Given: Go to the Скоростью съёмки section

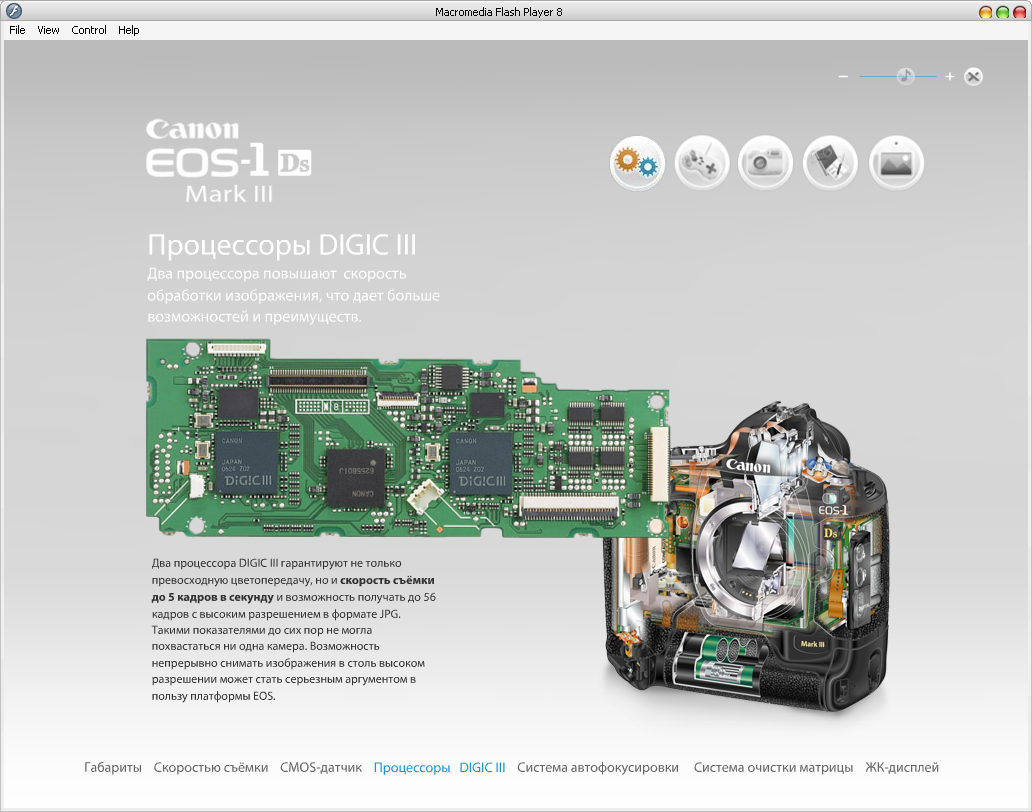Looking at the screenshot, I should [x=211, y=767].
